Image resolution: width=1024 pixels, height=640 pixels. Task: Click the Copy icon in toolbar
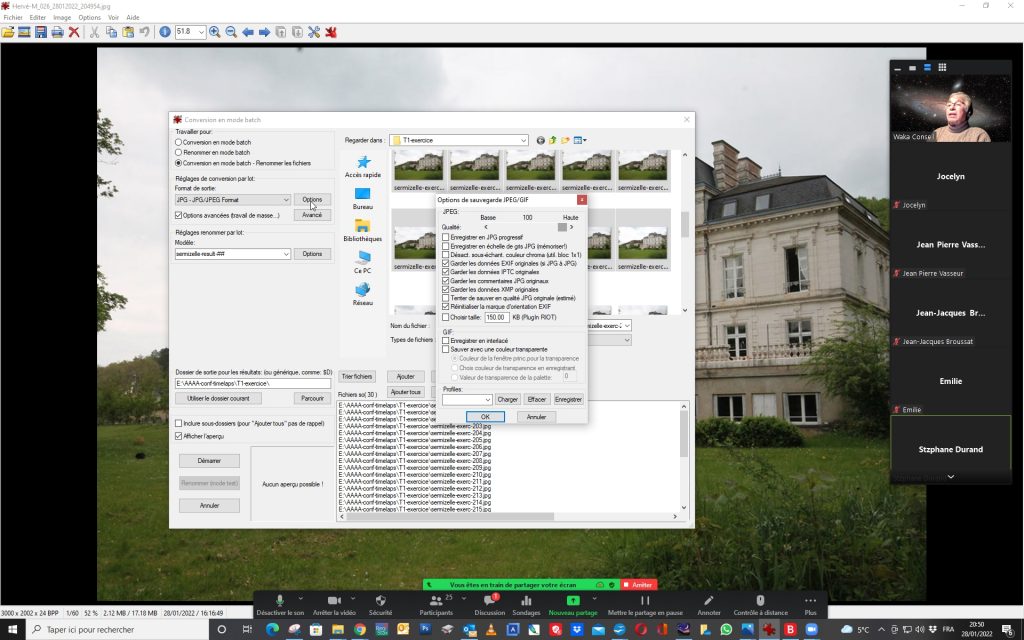coord(111,32)
